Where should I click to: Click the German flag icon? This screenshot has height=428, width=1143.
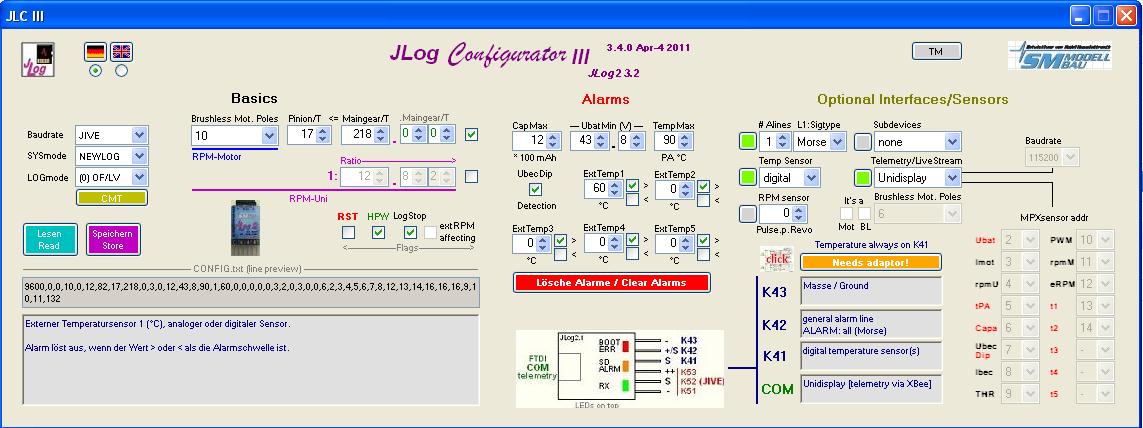pos(95,52)
